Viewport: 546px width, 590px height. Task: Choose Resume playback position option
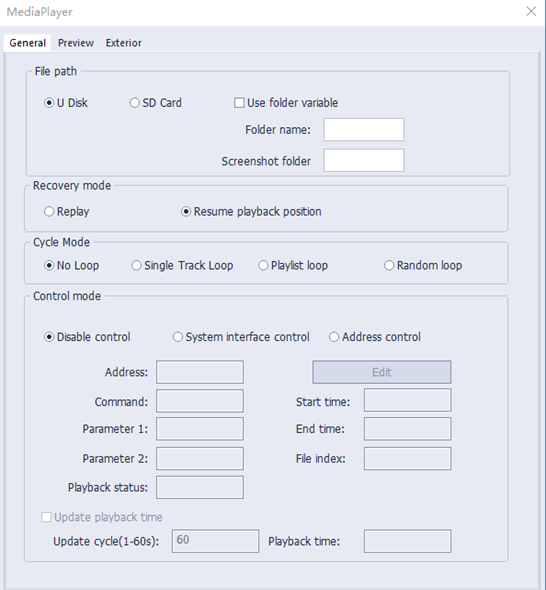click(x=251, y=211)
